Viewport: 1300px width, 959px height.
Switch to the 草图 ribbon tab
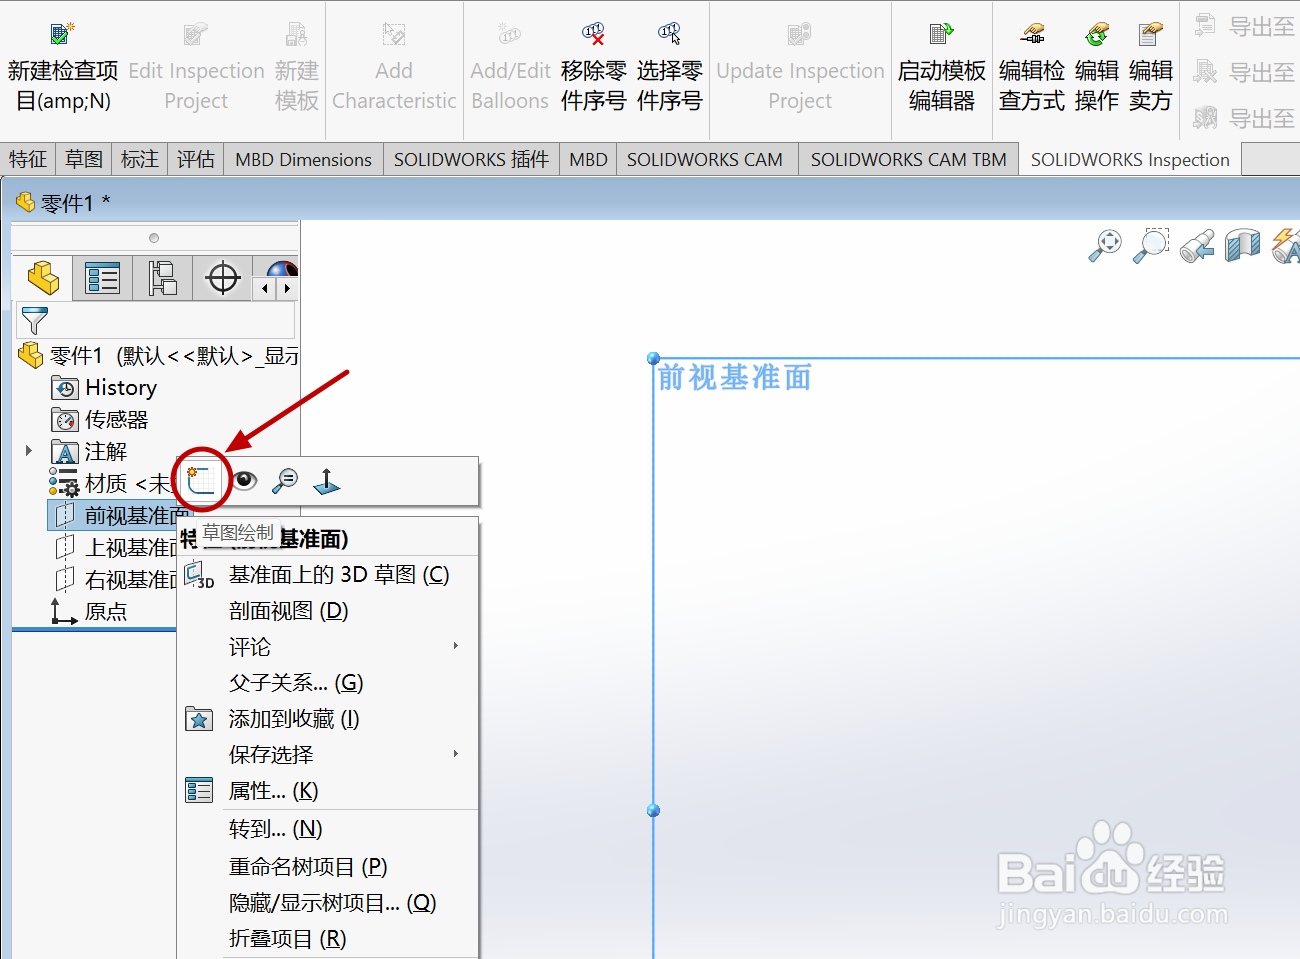(84, 159)
